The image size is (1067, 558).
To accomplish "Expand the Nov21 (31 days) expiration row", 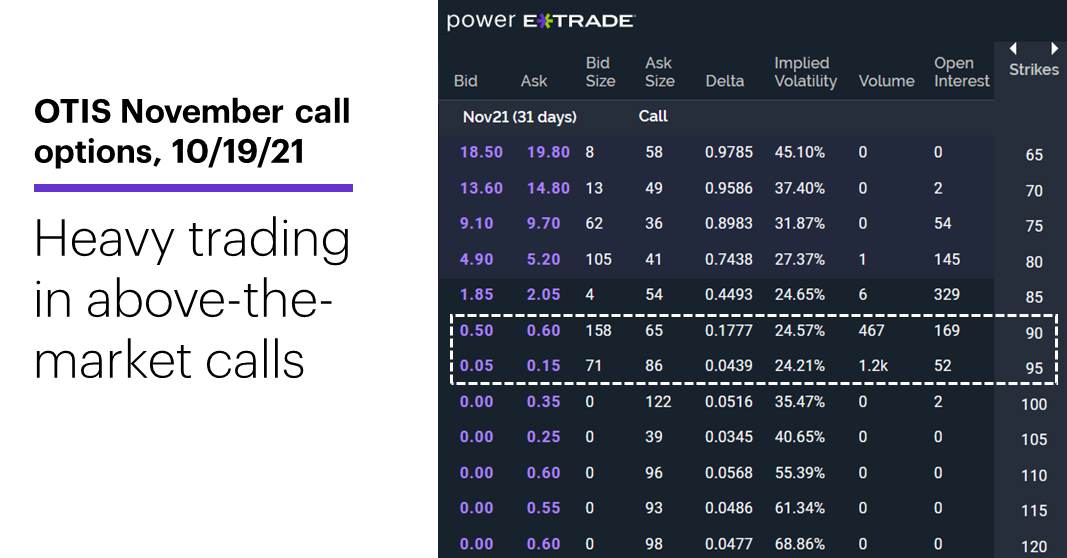I will pyautogui.click(x=520, y=117).
